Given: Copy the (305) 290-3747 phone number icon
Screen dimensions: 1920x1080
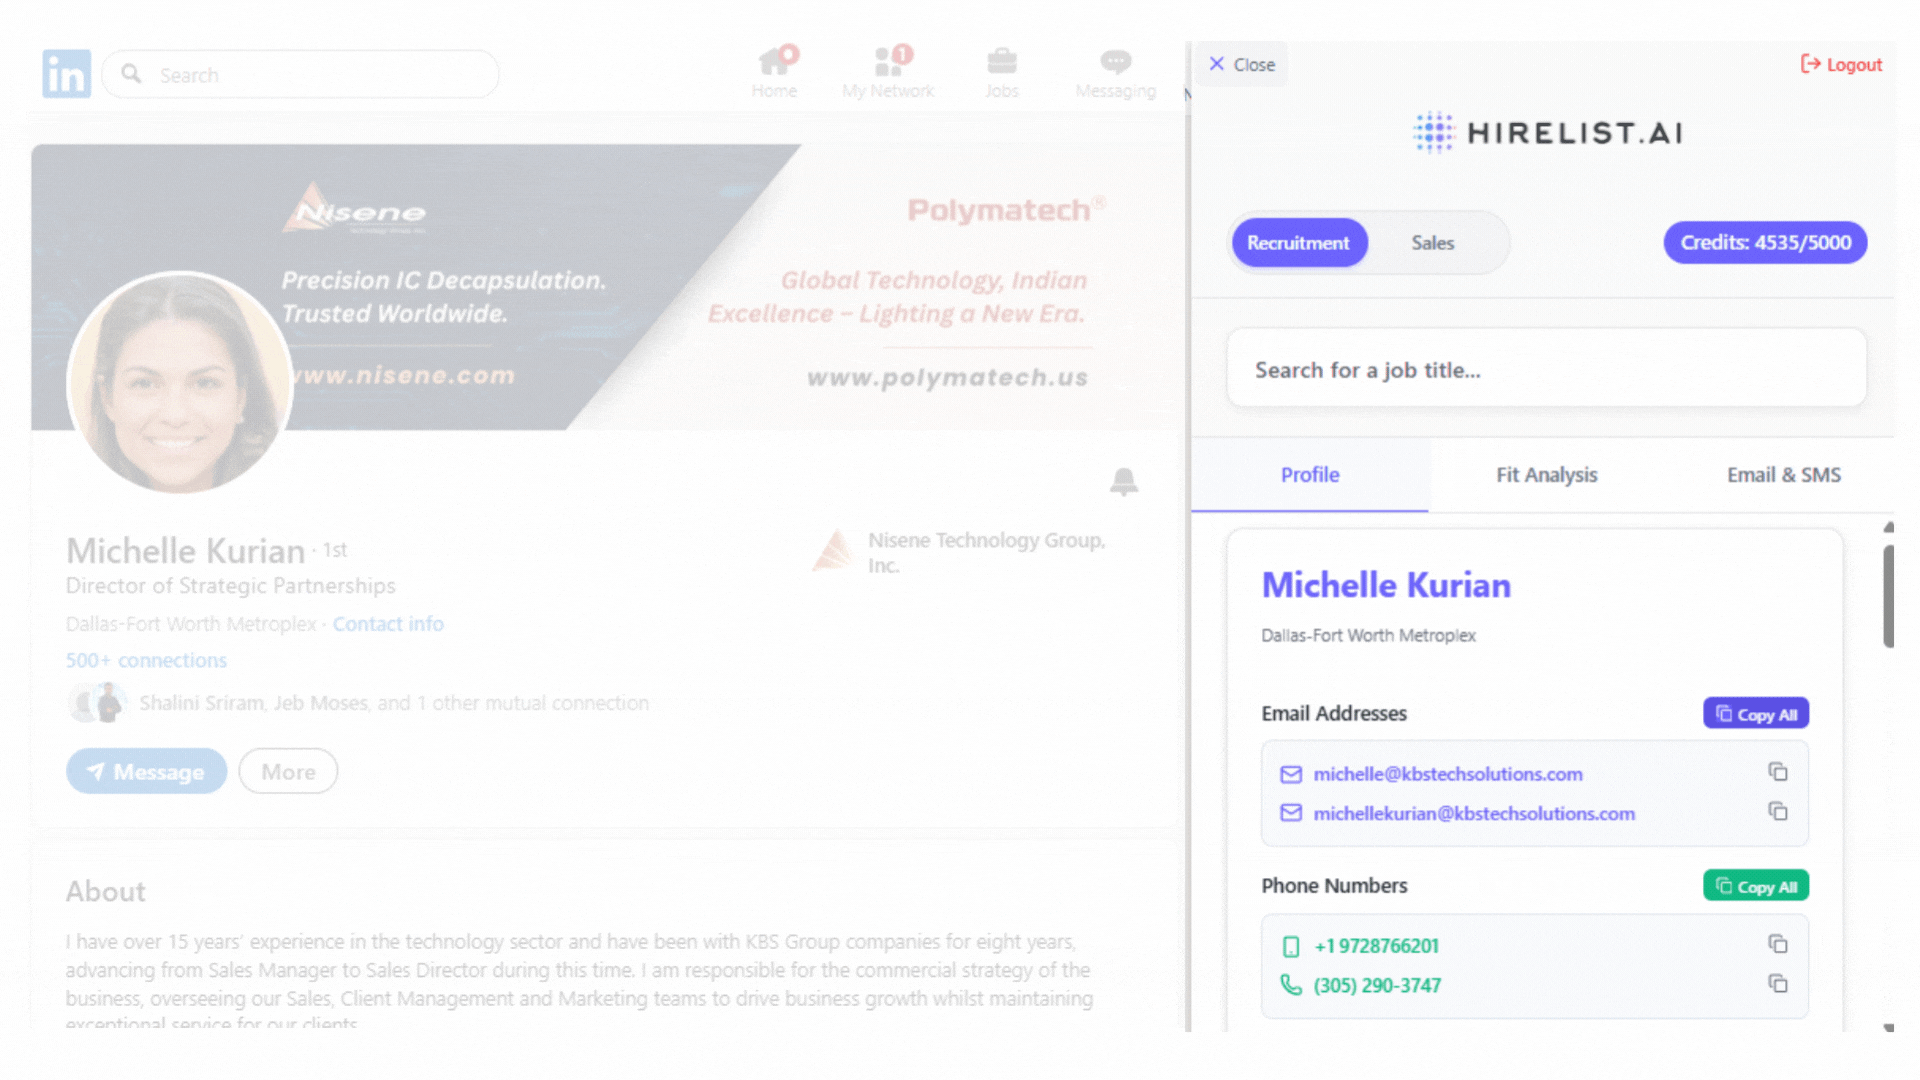Looking at the screenshot, I should pyautogui.click(x=1777, y=984).
